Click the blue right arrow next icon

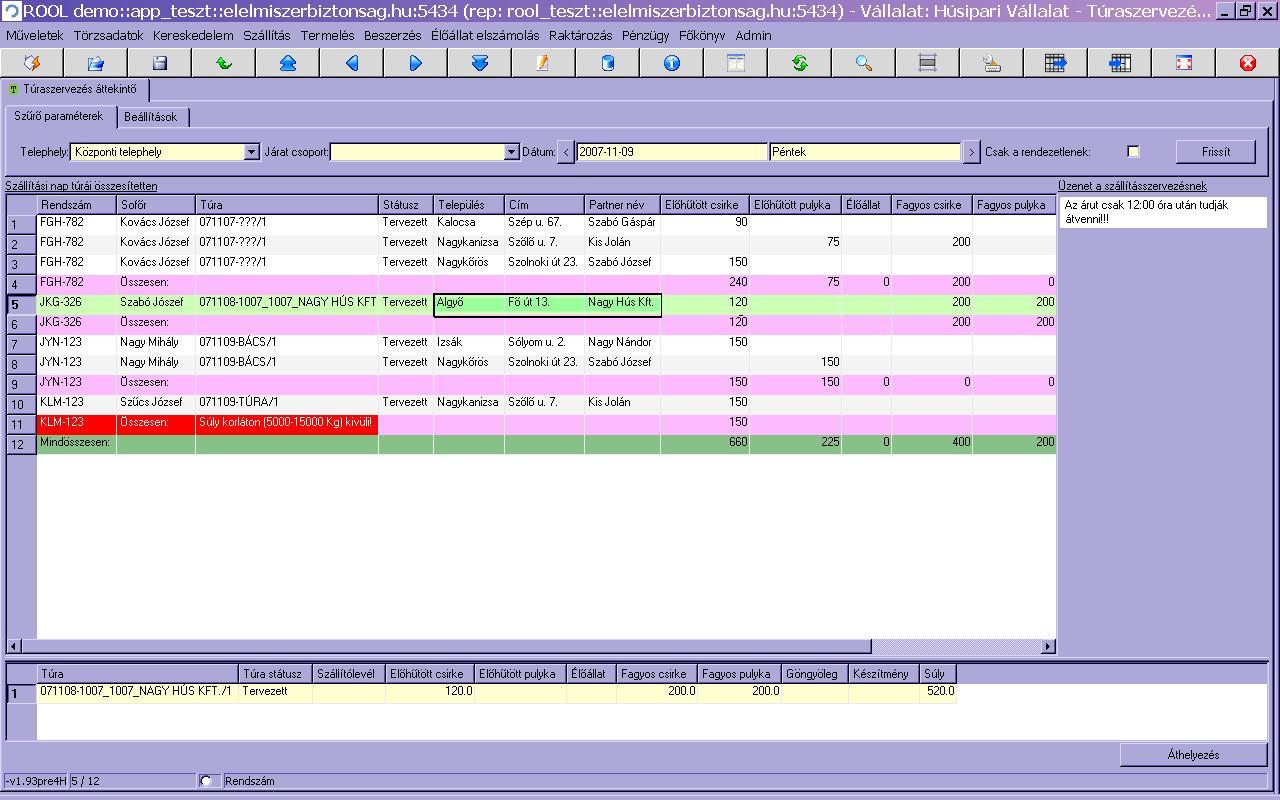416,63
